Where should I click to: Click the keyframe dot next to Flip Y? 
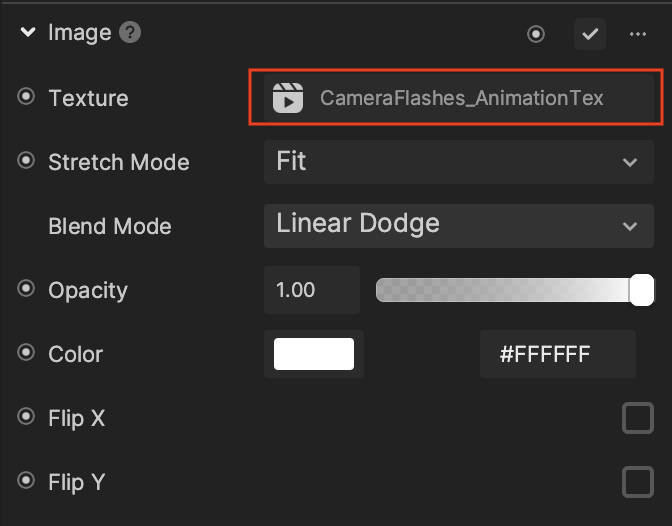(26, 480)
